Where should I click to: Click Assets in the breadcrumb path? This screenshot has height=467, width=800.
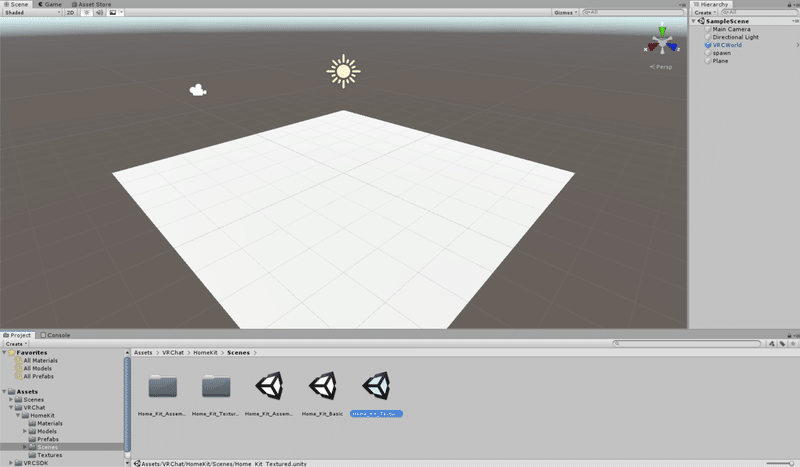(143, 353)
